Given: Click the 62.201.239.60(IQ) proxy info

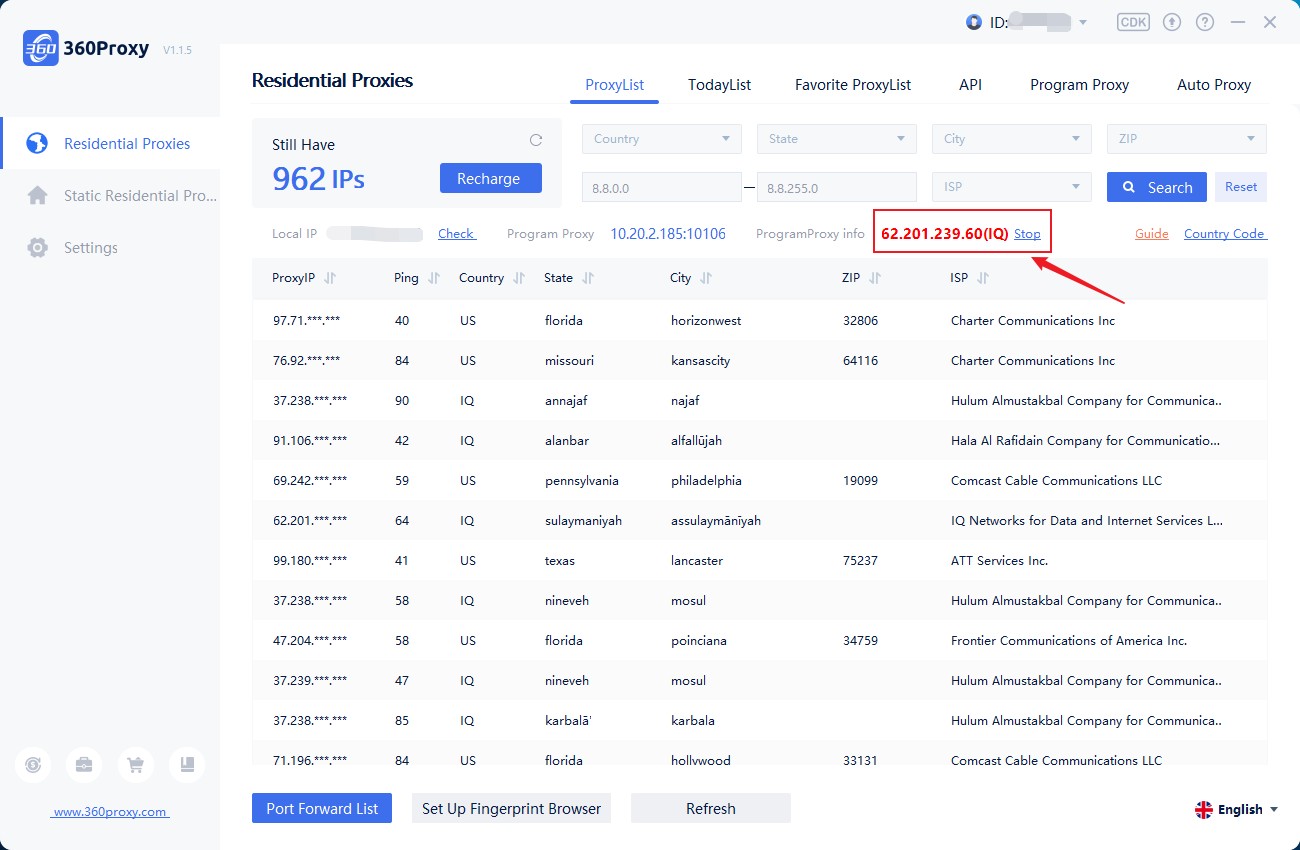Looking at the screenshot, I should coord(944,234).
